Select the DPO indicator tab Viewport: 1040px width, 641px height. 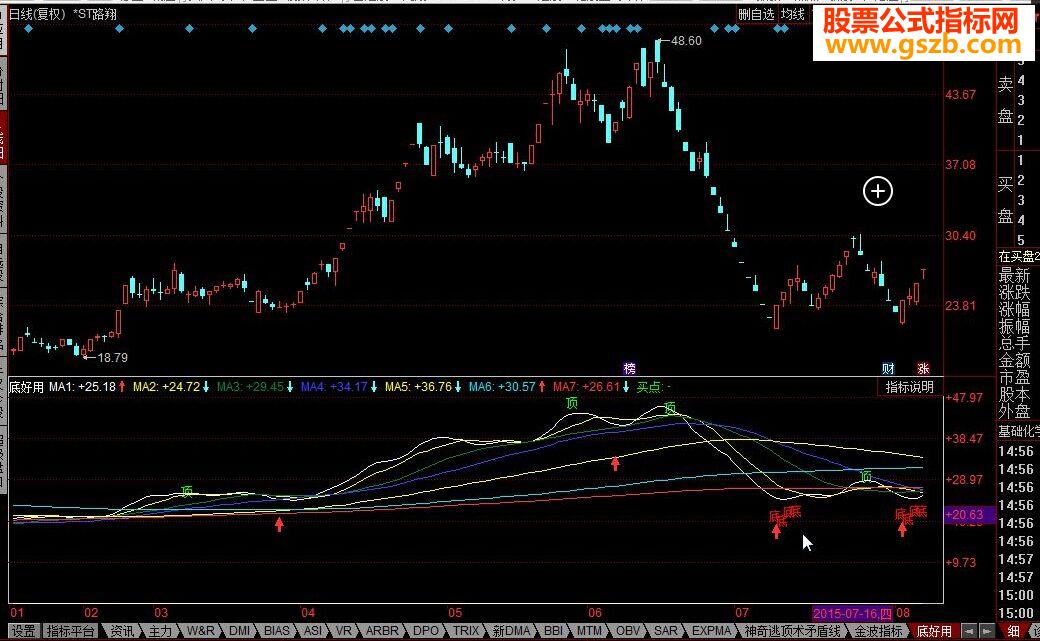tap(425, 630)
